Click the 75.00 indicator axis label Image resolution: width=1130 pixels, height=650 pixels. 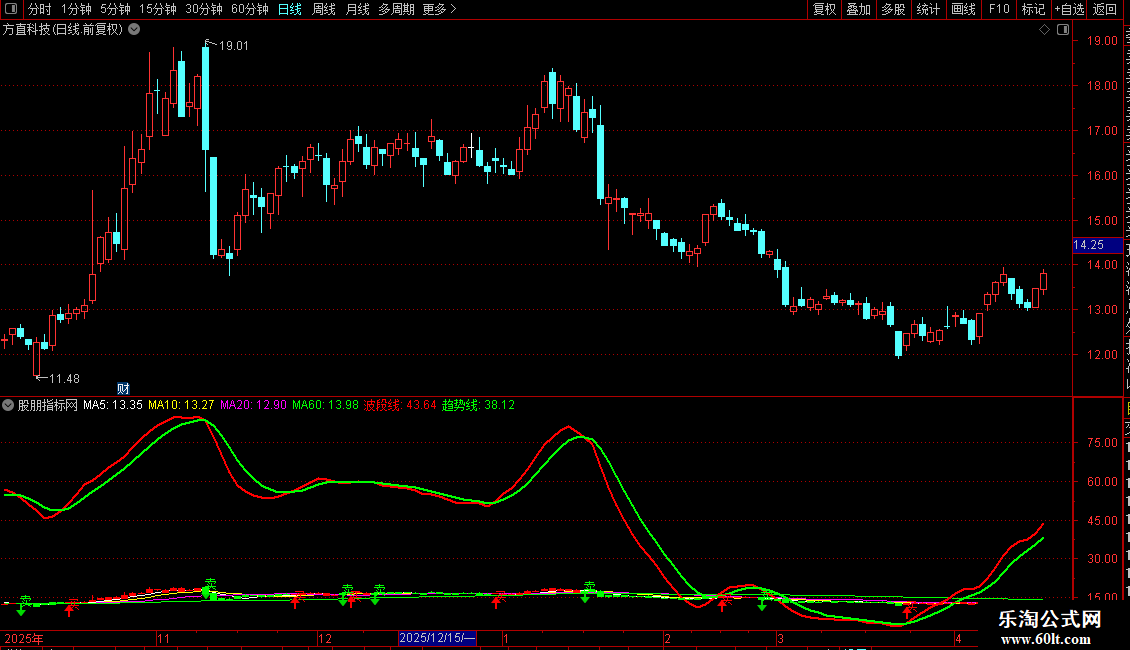[1102, 442]
